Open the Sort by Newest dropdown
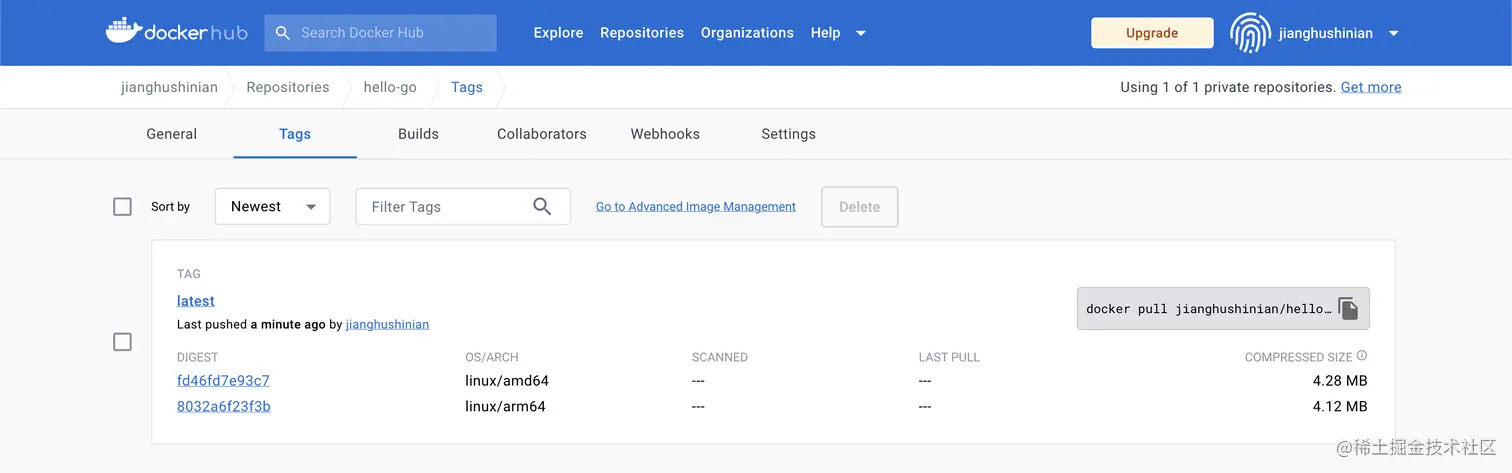Image resolution: width=1512 pixels, height=473 pixels. tap(272, 207)
